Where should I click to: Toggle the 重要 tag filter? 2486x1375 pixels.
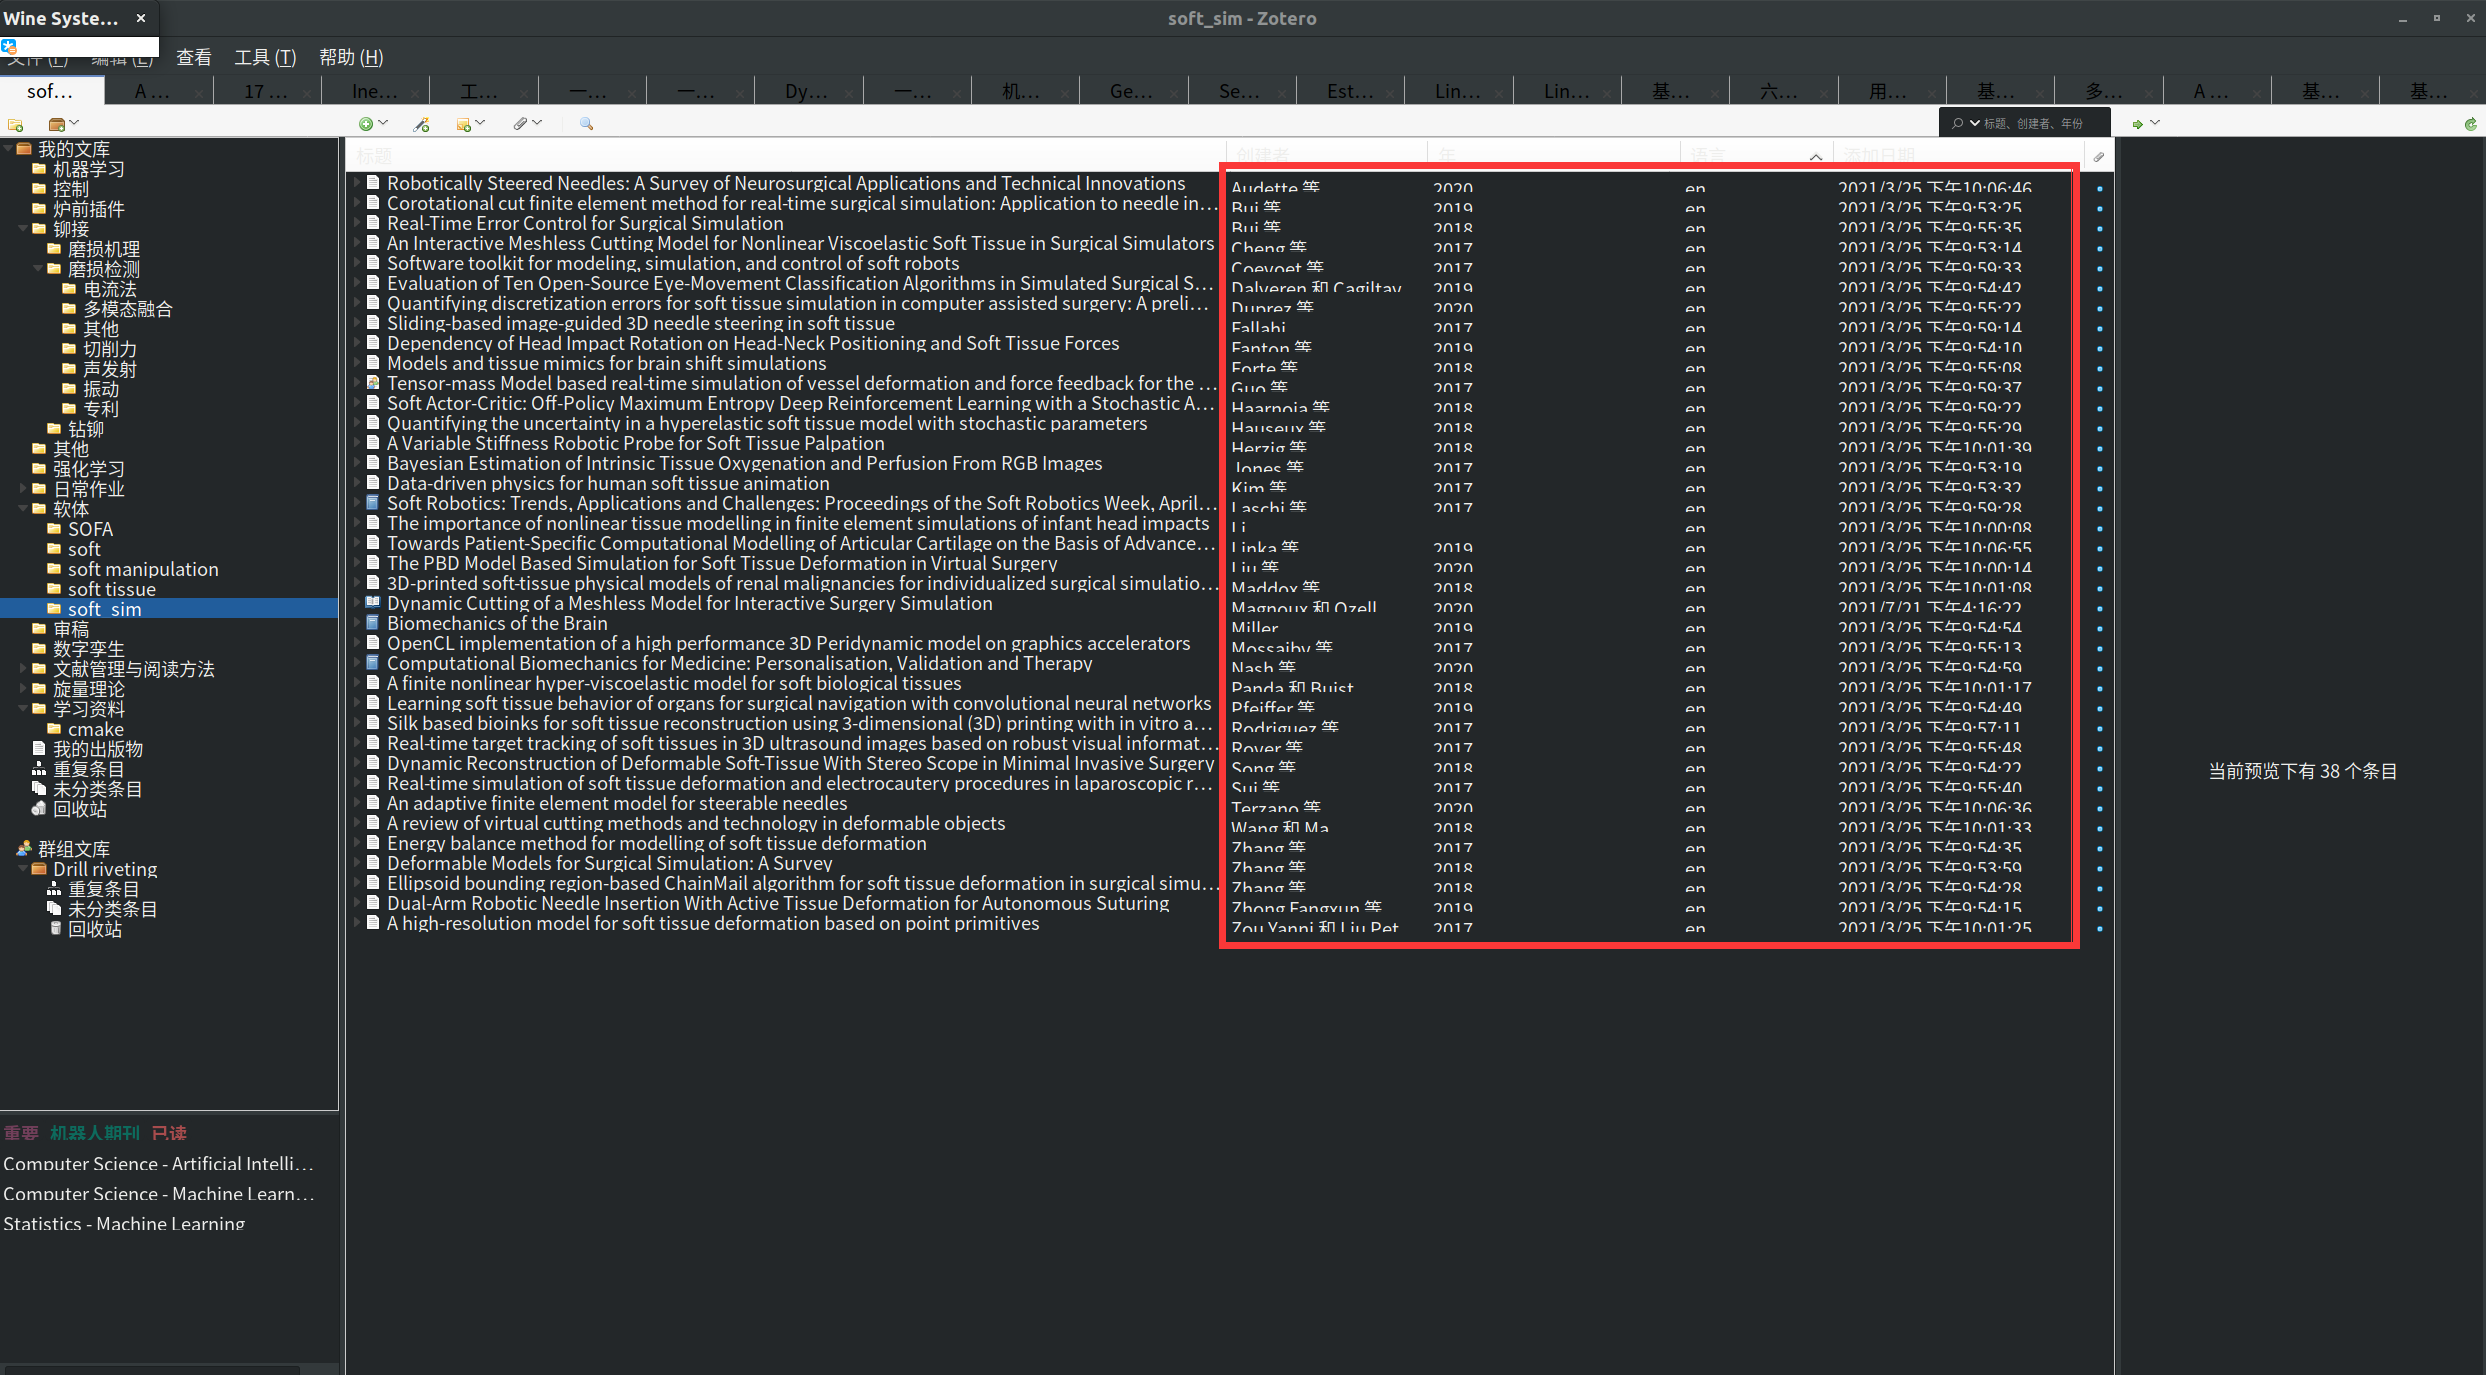click(21, 1133)
